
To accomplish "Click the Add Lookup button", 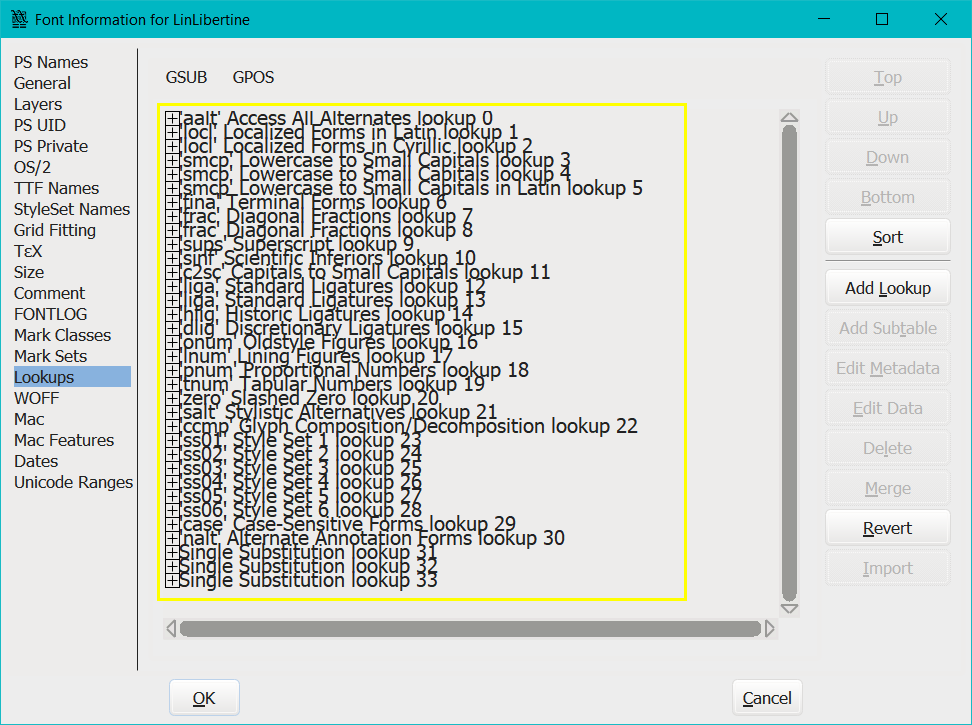I will point(888,288).
